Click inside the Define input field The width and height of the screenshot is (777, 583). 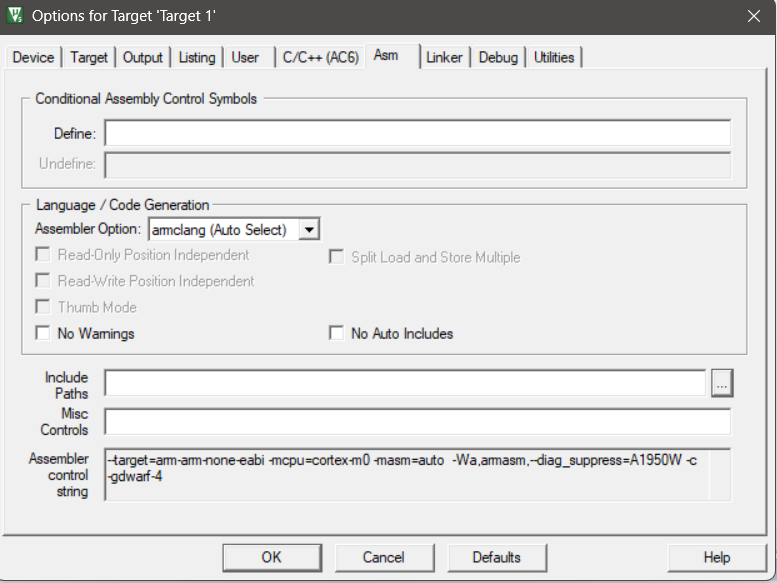(x=417, y=134)
